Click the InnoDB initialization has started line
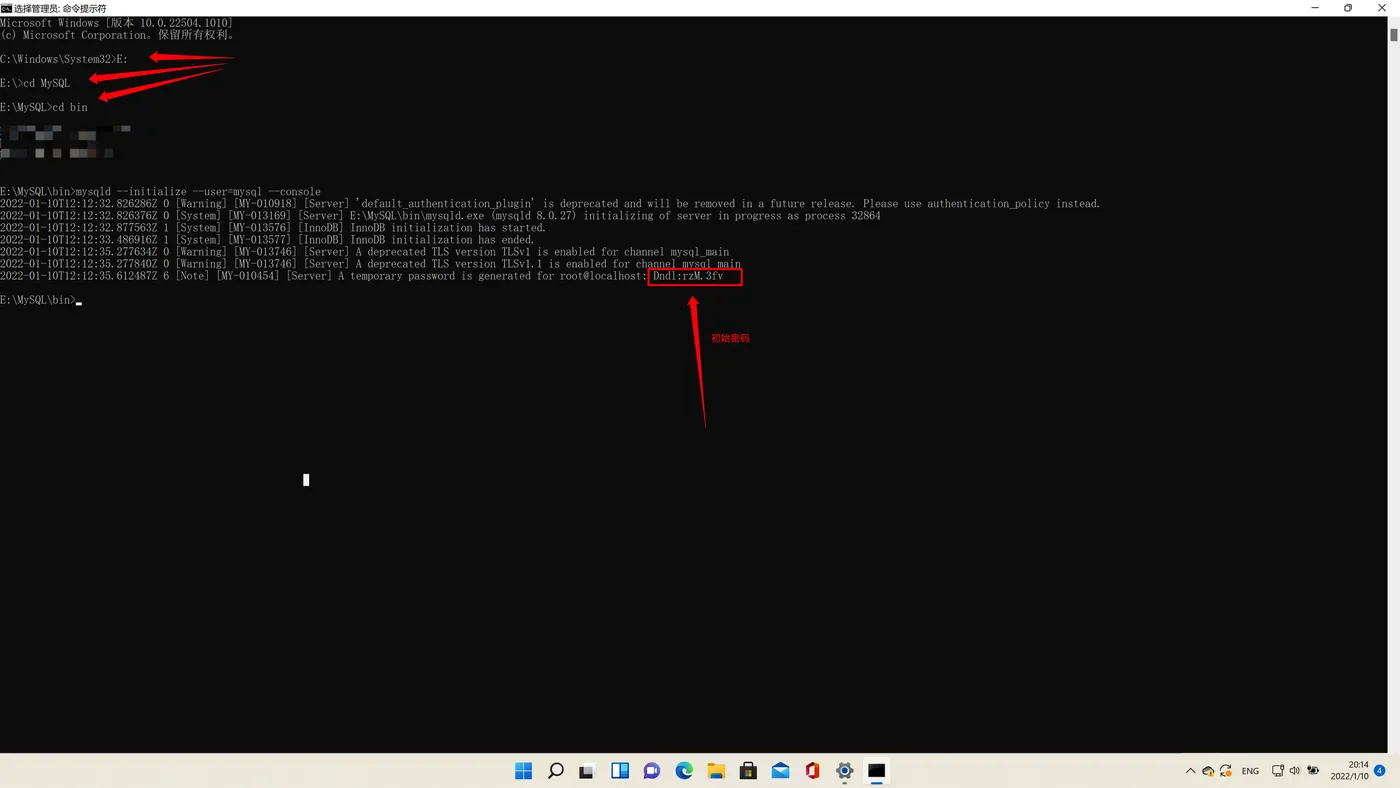The width and height of the screenshot is (1400, 788). [273, 228]
